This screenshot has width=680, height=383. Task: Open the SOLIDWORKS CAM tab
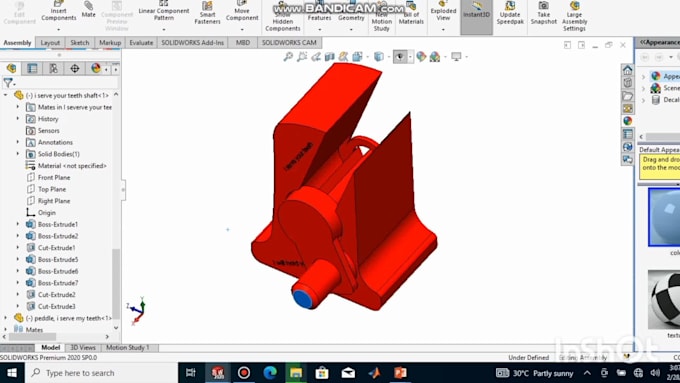point(289,43)
